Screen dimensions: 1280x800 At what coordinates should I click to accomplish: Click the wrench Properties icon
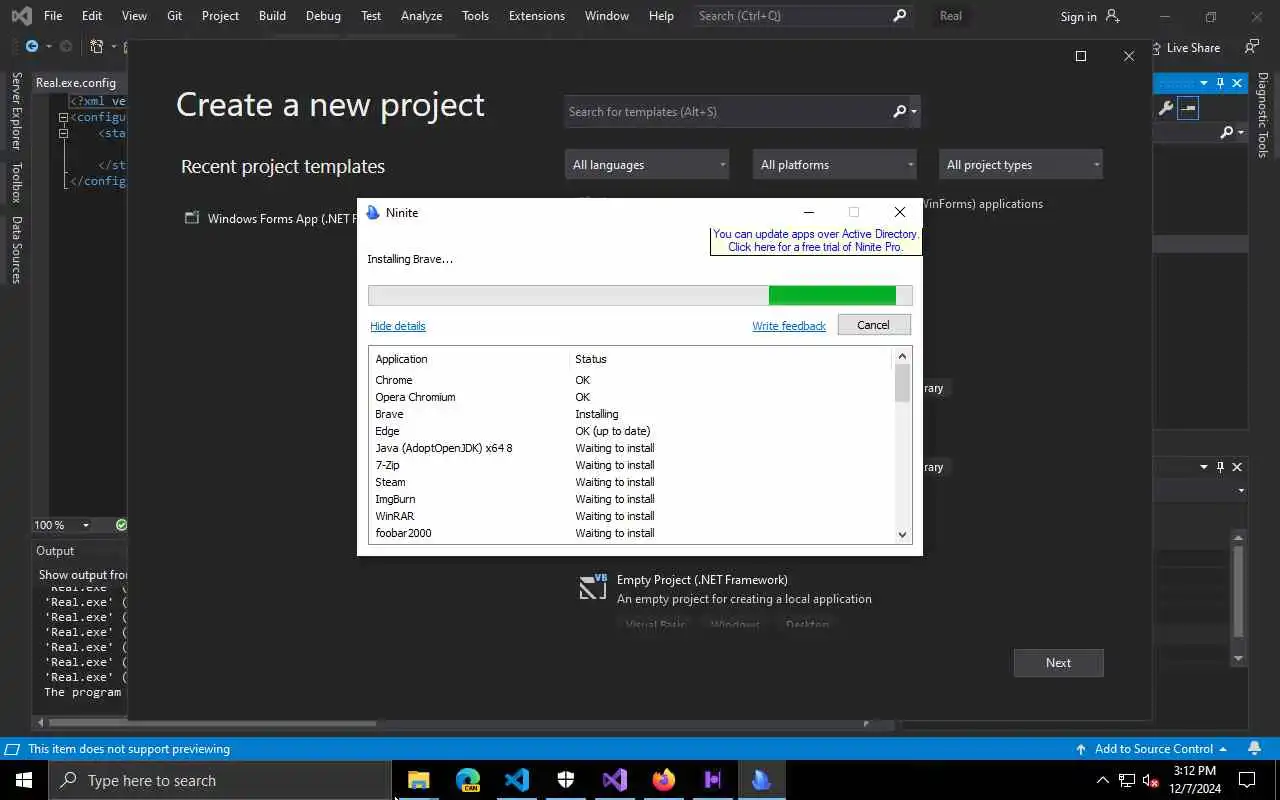(1165, 108)
